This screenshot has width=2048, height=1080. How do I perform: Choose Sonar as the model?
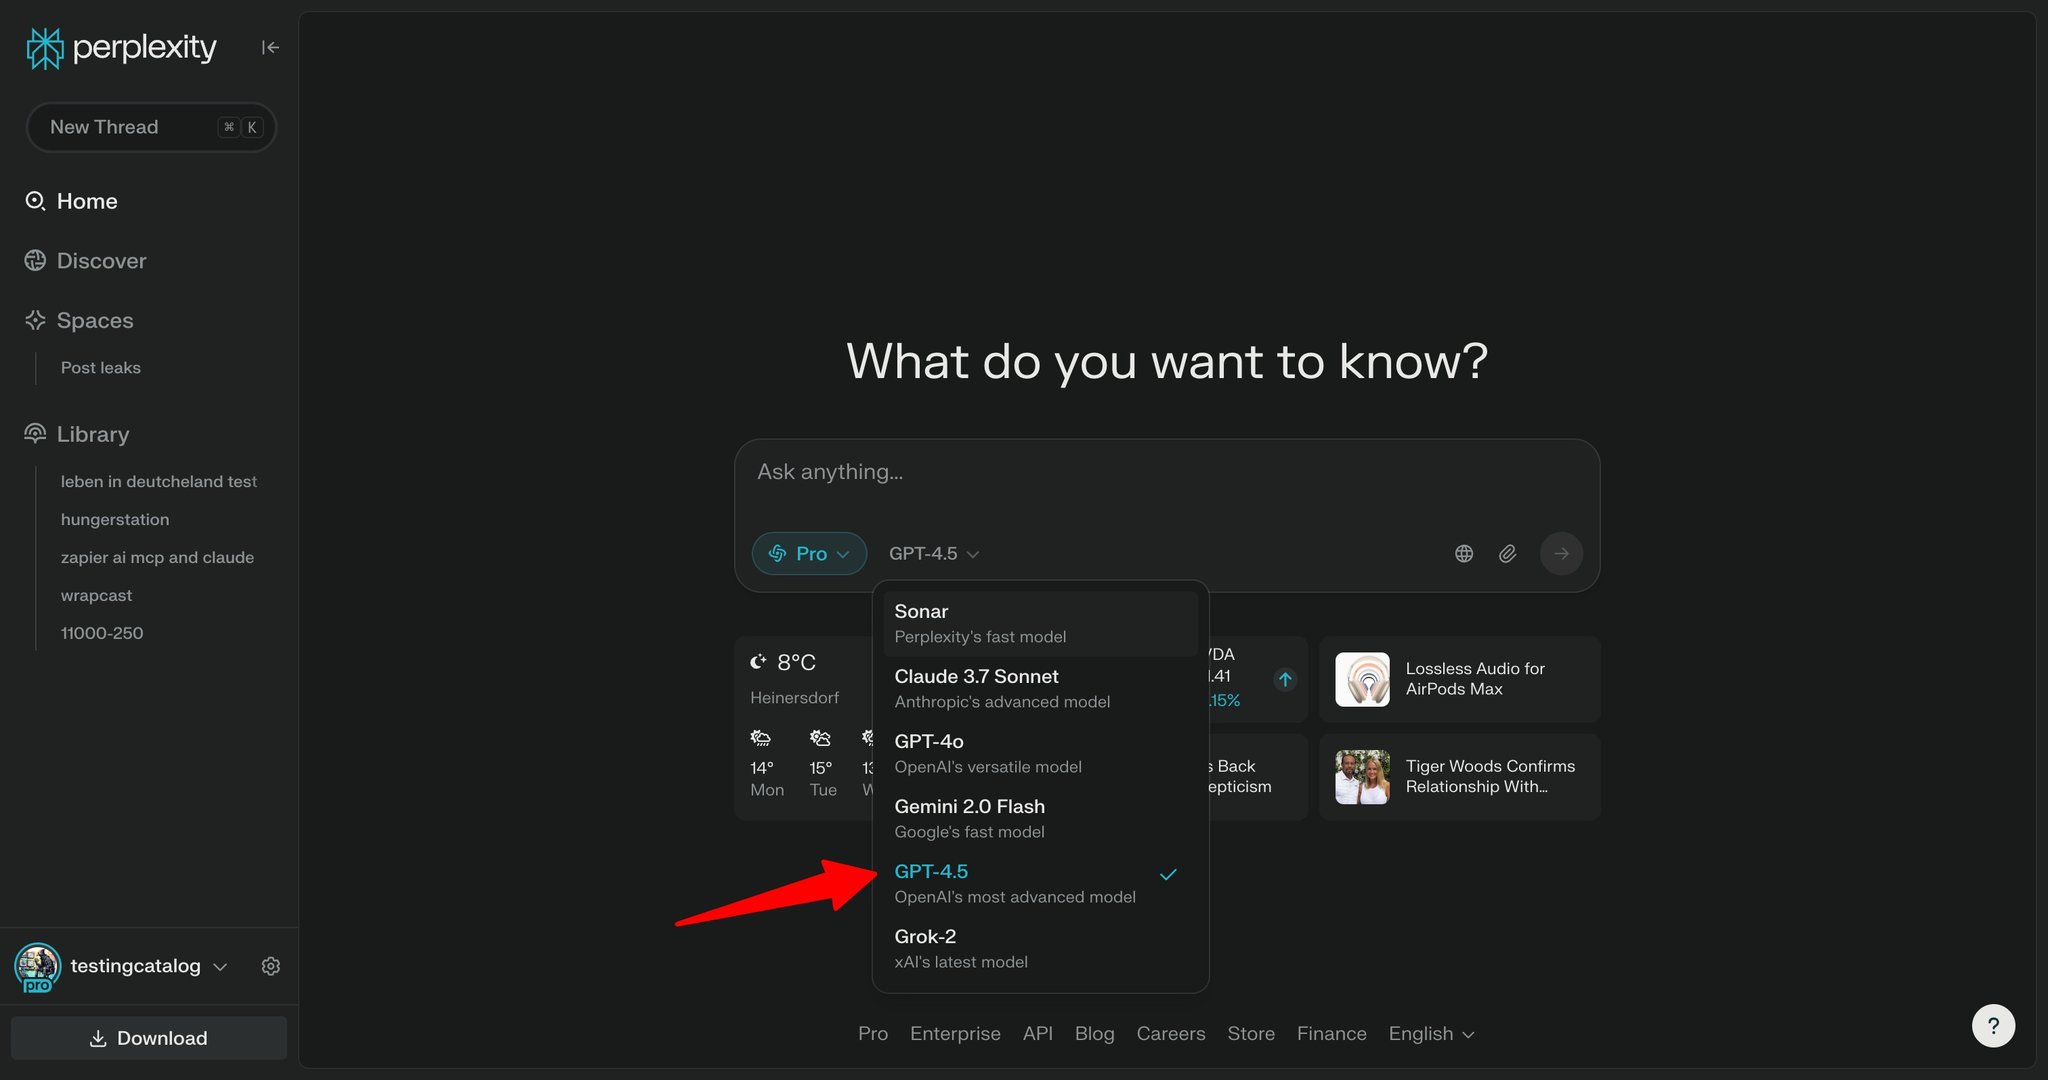tap(1040, 624)
